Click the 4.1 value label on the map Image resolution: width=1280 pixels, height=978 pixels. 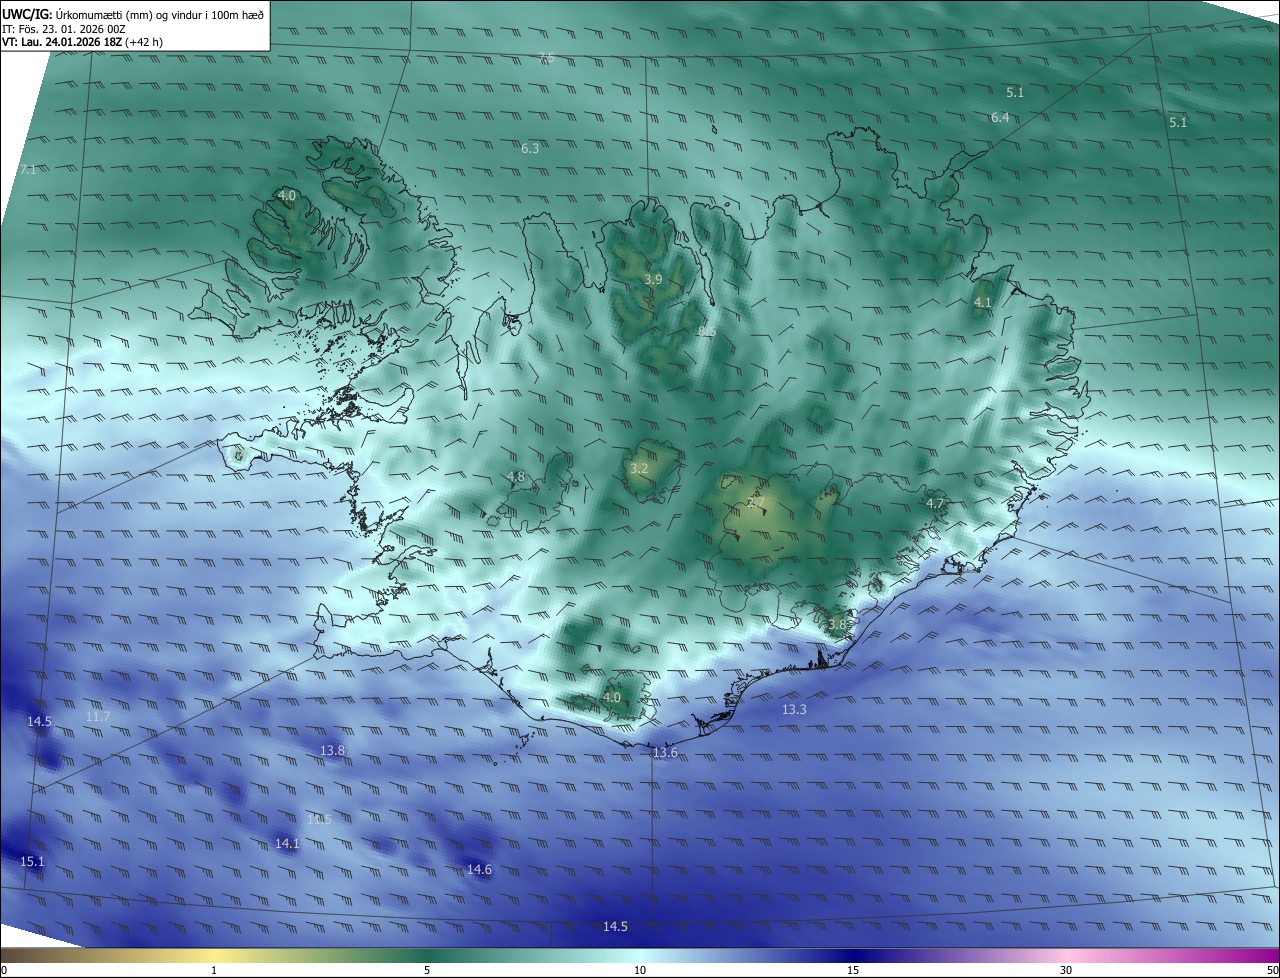click(x=982, y=302)
